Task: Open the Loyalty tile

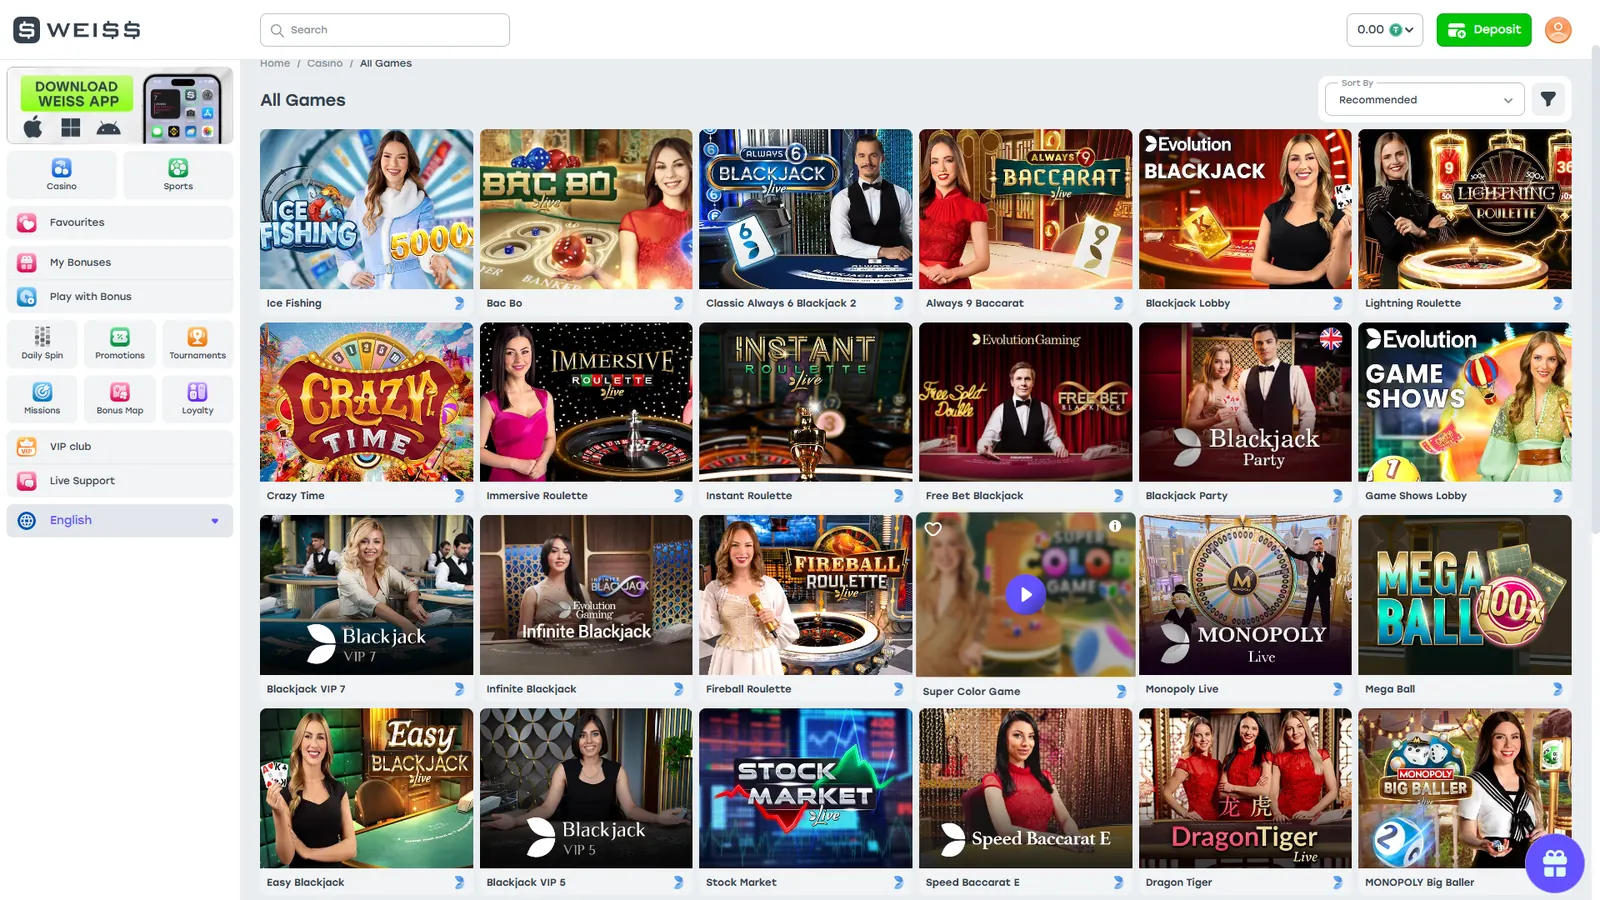Action: (x=198, y=398)
